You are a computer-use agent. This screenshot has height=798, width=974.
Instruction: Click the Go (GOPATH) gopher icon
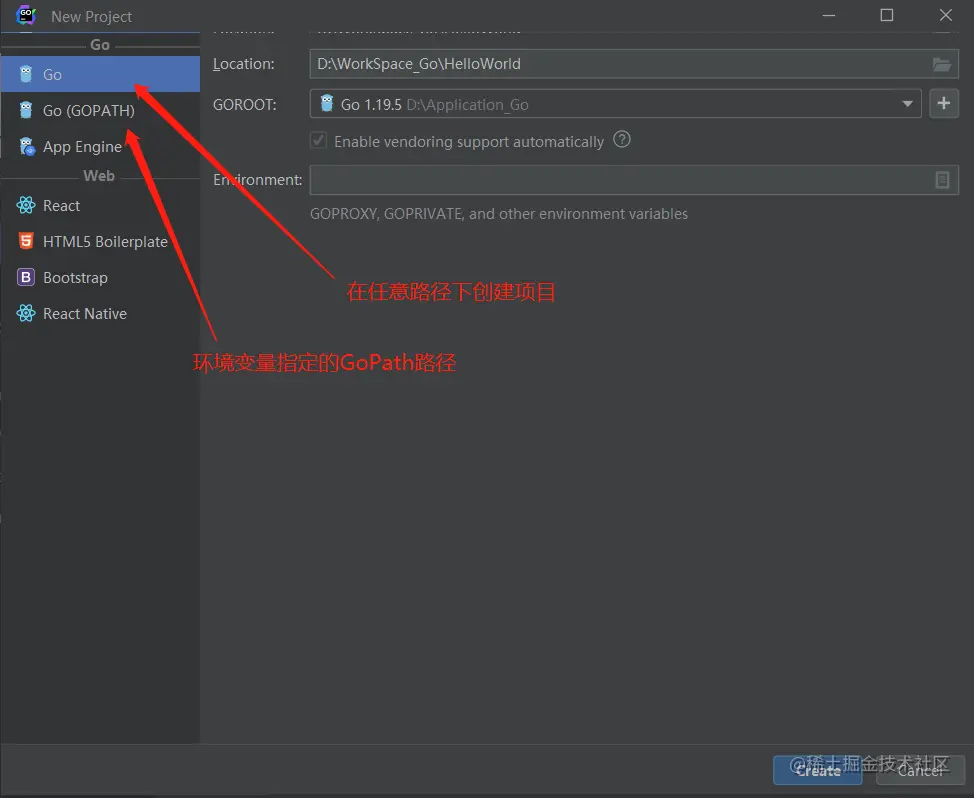pyautogui.click(x=25, y=111)
